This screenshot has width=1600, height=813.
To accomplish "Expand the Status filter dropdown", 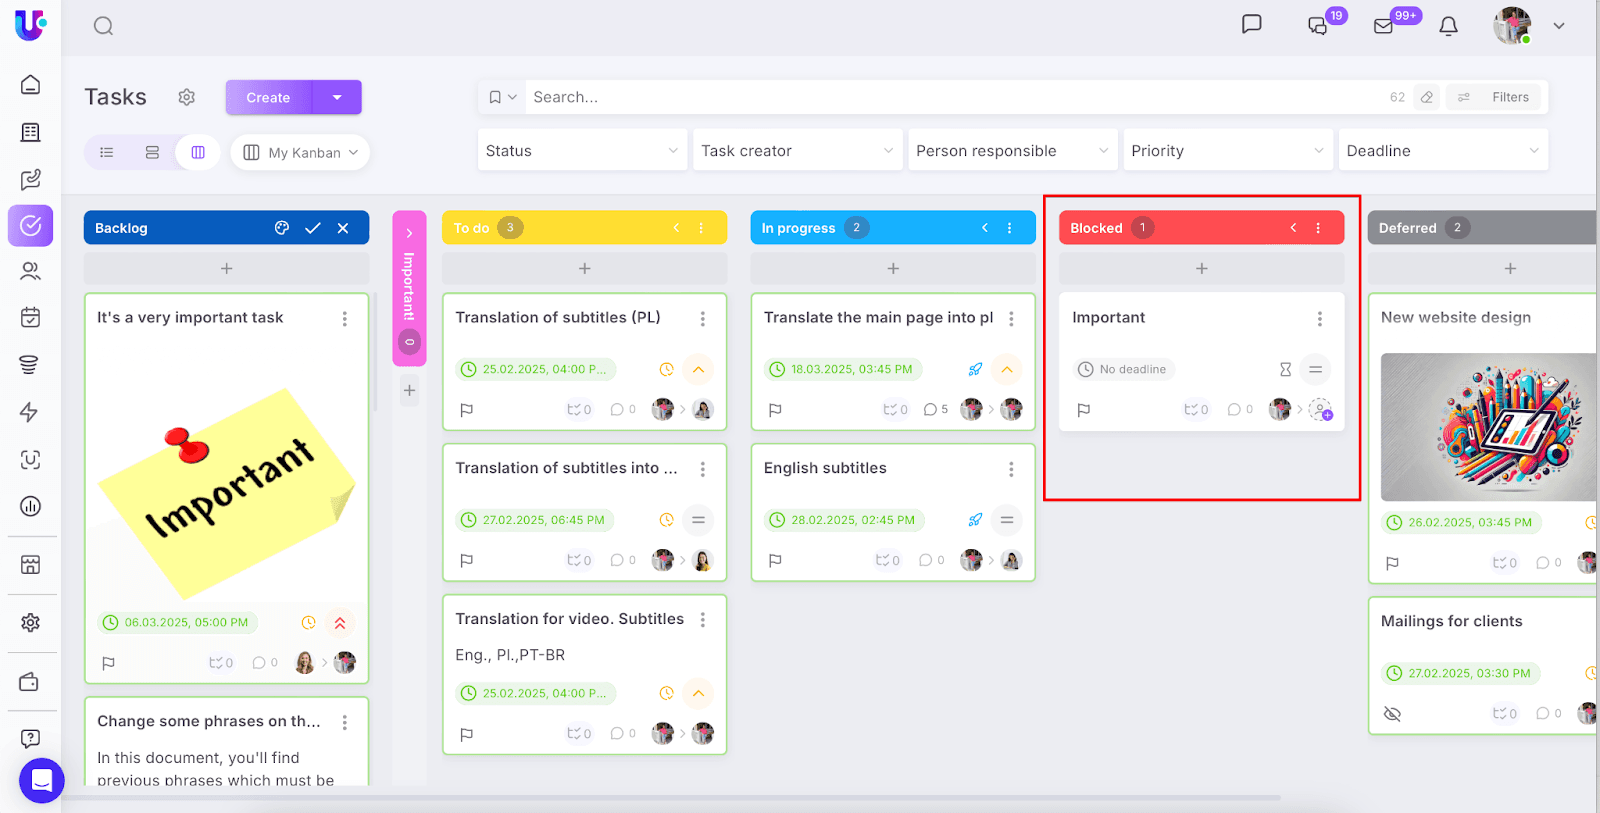I will tap(582, 151).
